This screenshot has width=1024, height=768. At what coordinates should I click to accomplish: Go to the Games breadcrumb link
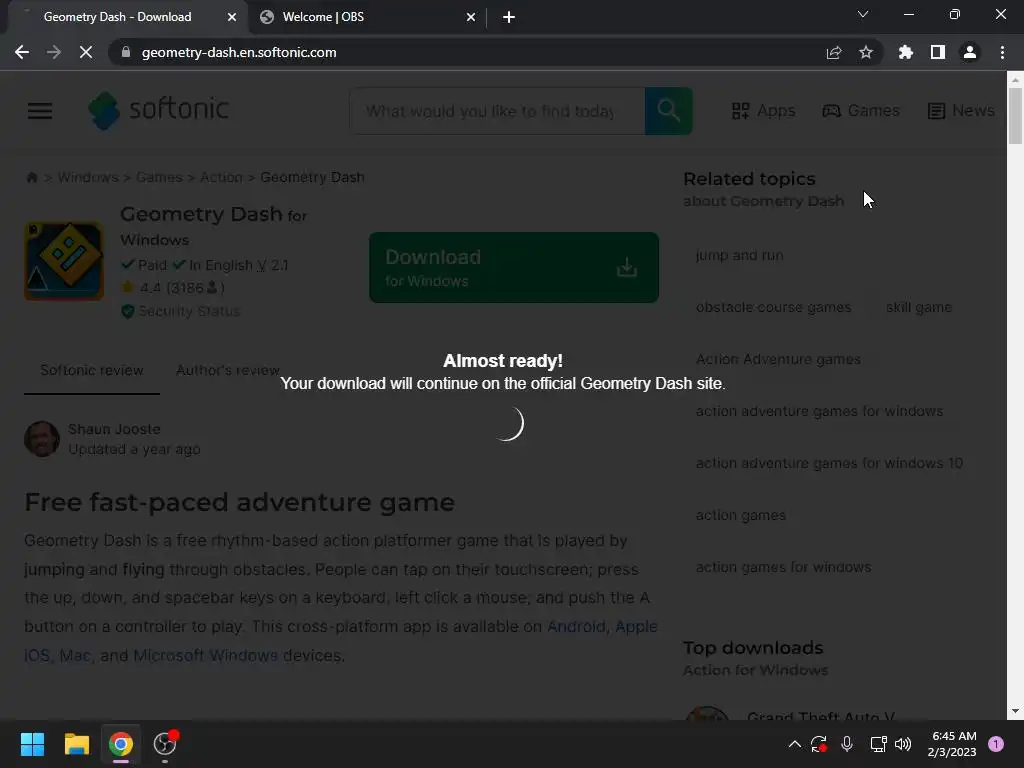click(x=159, y=177)
